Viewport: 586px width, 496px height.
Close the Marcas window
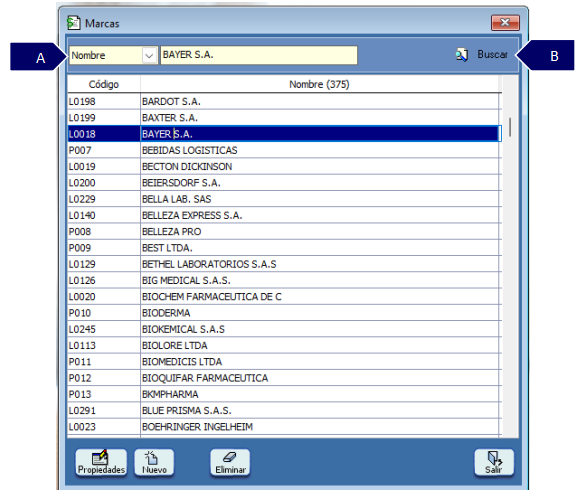(505, 23)
